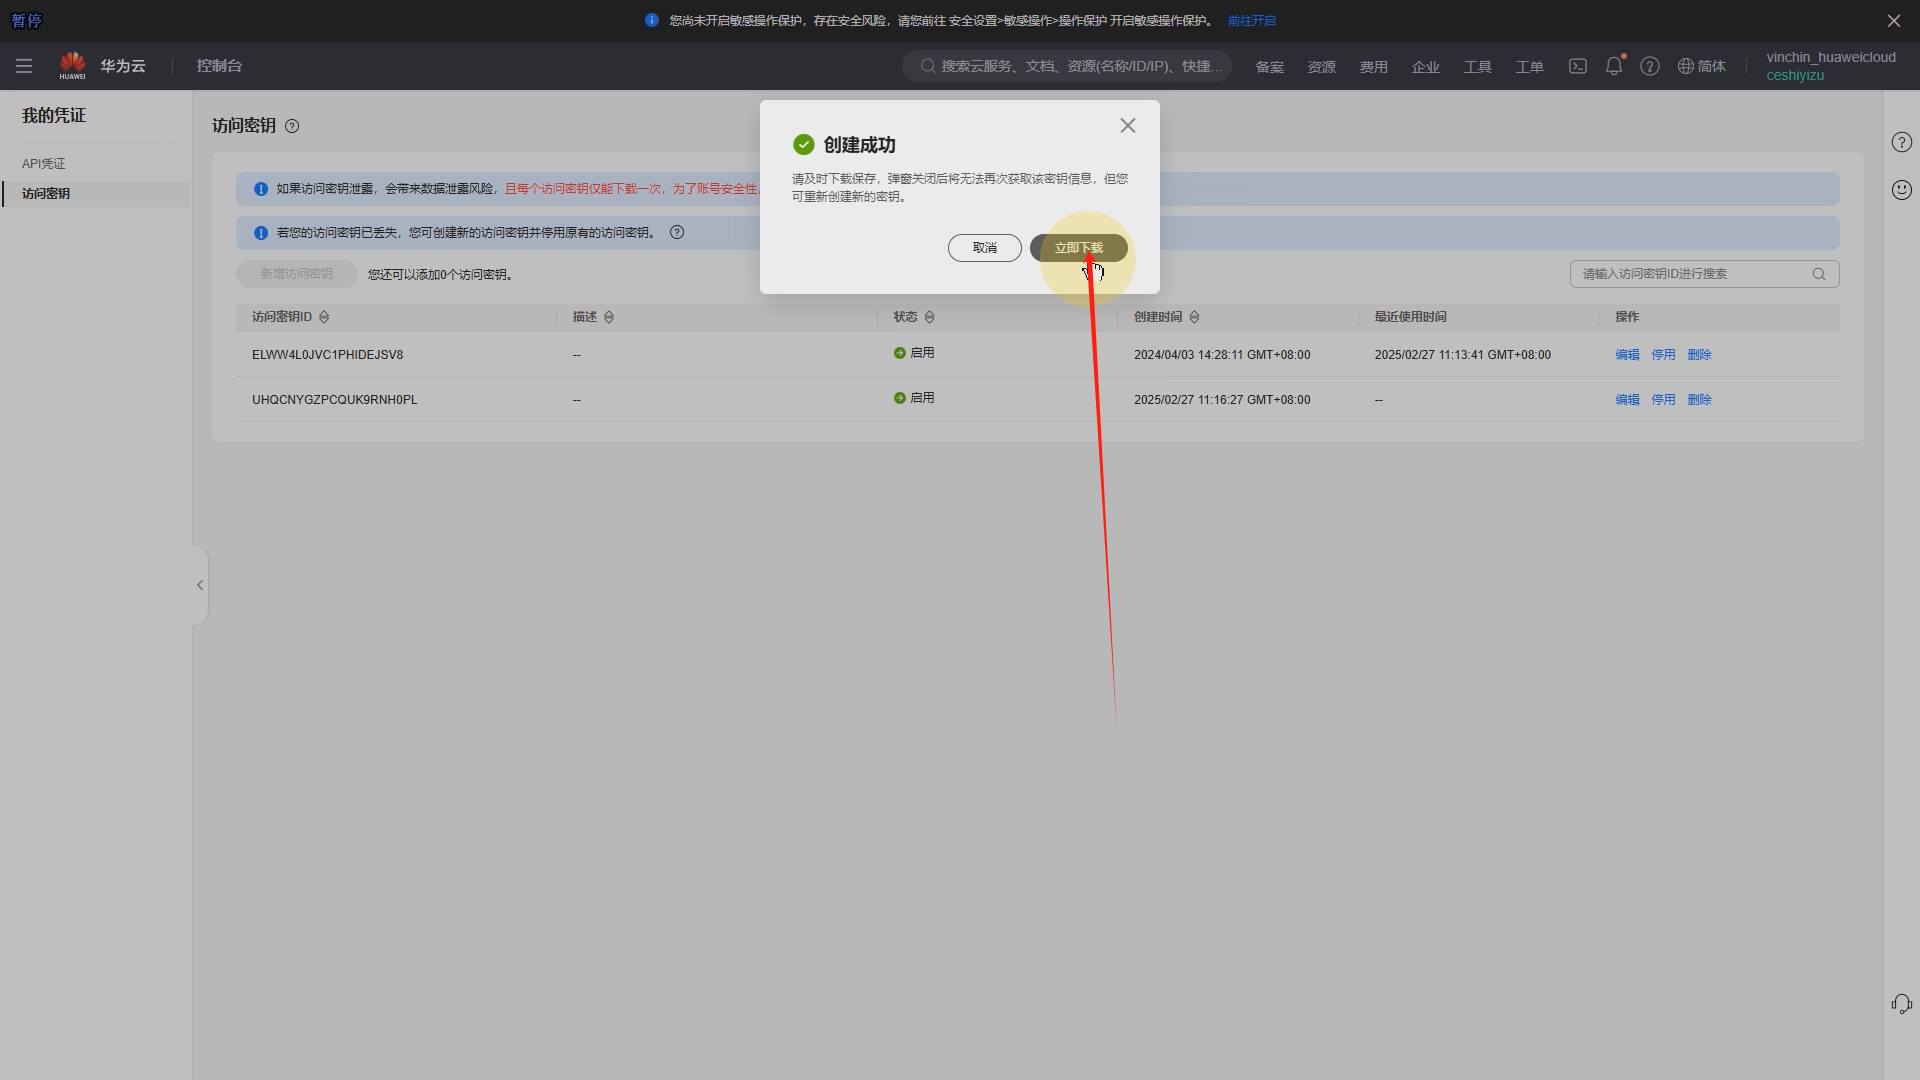Image resolution: width=1920 pixels, height=1080 pixels.
Task: Switch language via 简体 selector
Action: point(1702,66)
